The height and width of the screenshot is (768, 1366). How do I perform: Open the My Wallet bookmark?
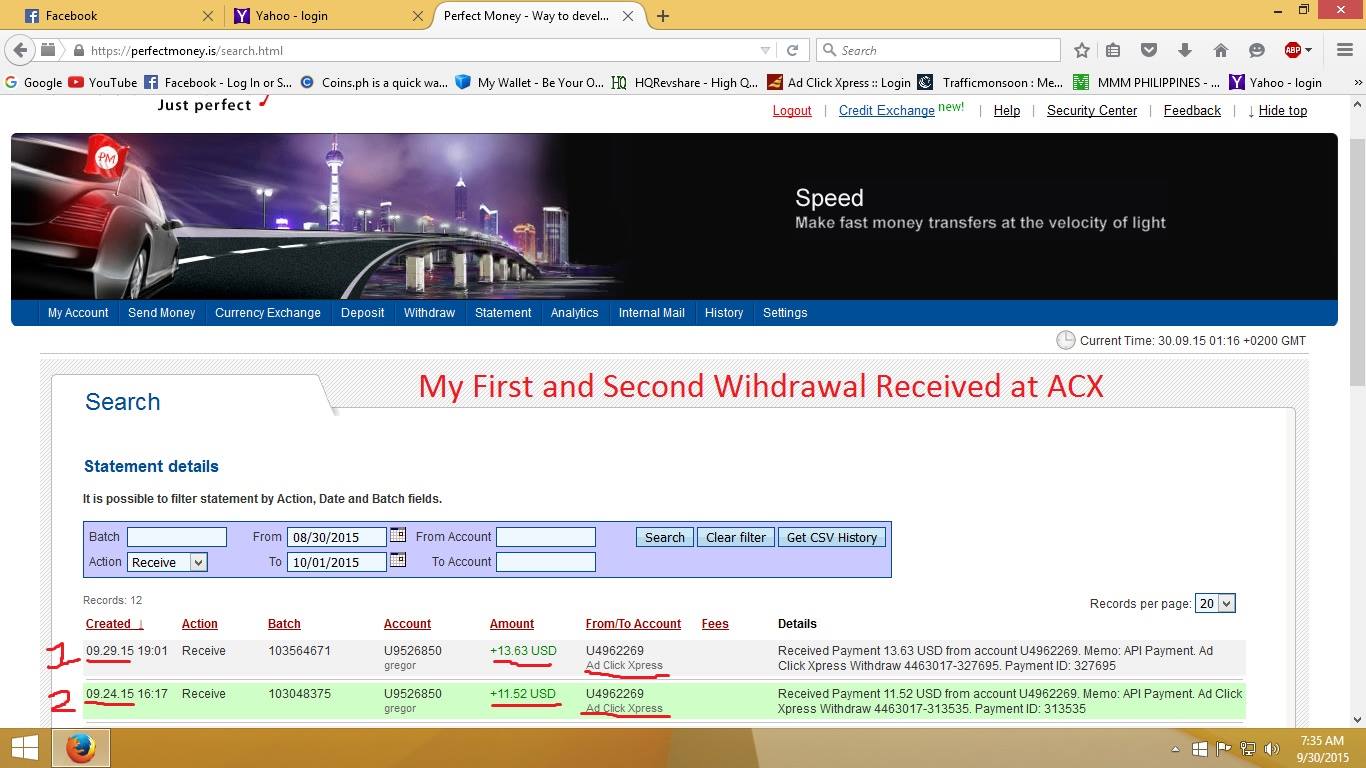click(529, 83)
